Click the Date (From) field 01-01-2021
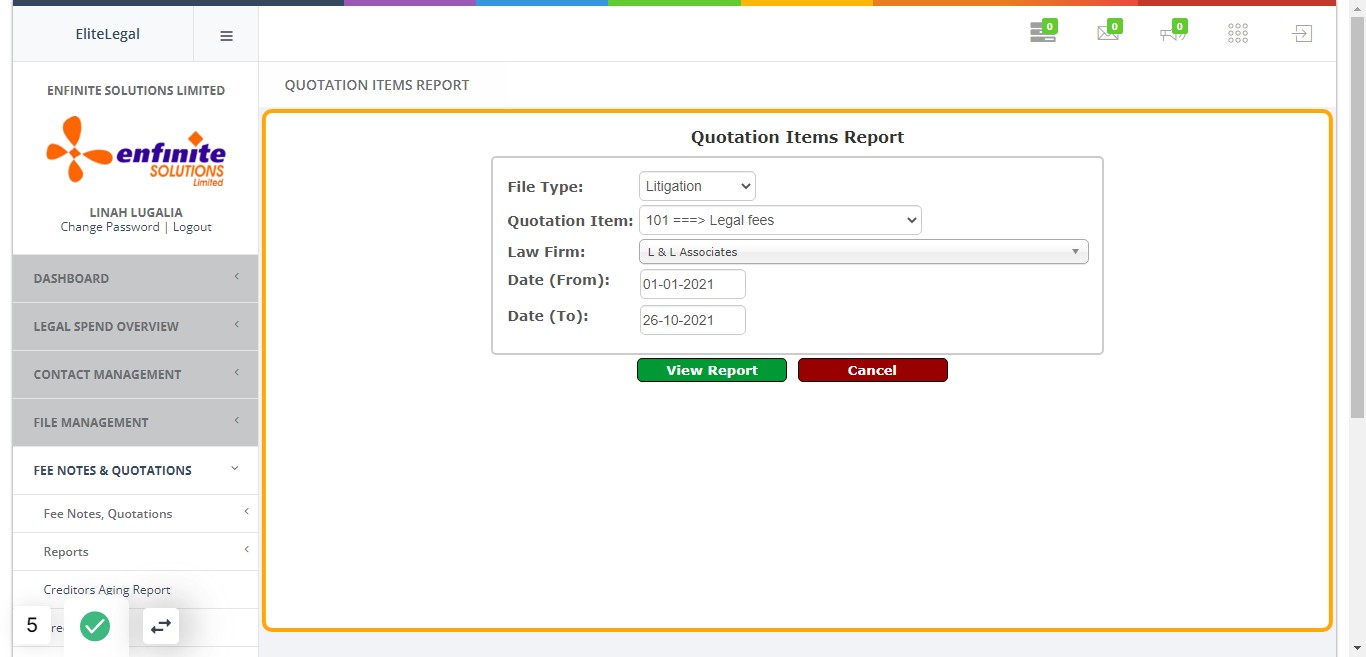The height and width of the screenshot is (657, 1366). 693,284
